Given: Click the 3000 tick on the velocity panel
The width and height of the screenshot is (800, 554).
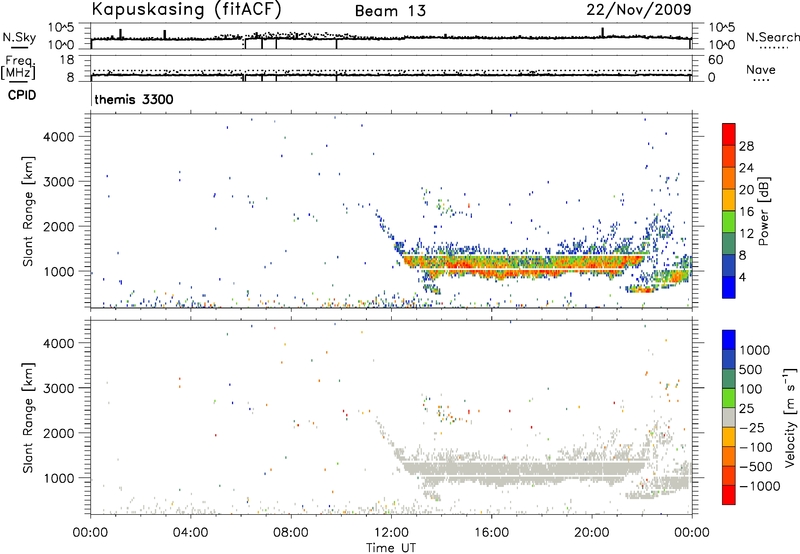Looking at the screenshot, I should tap(59, 388).
